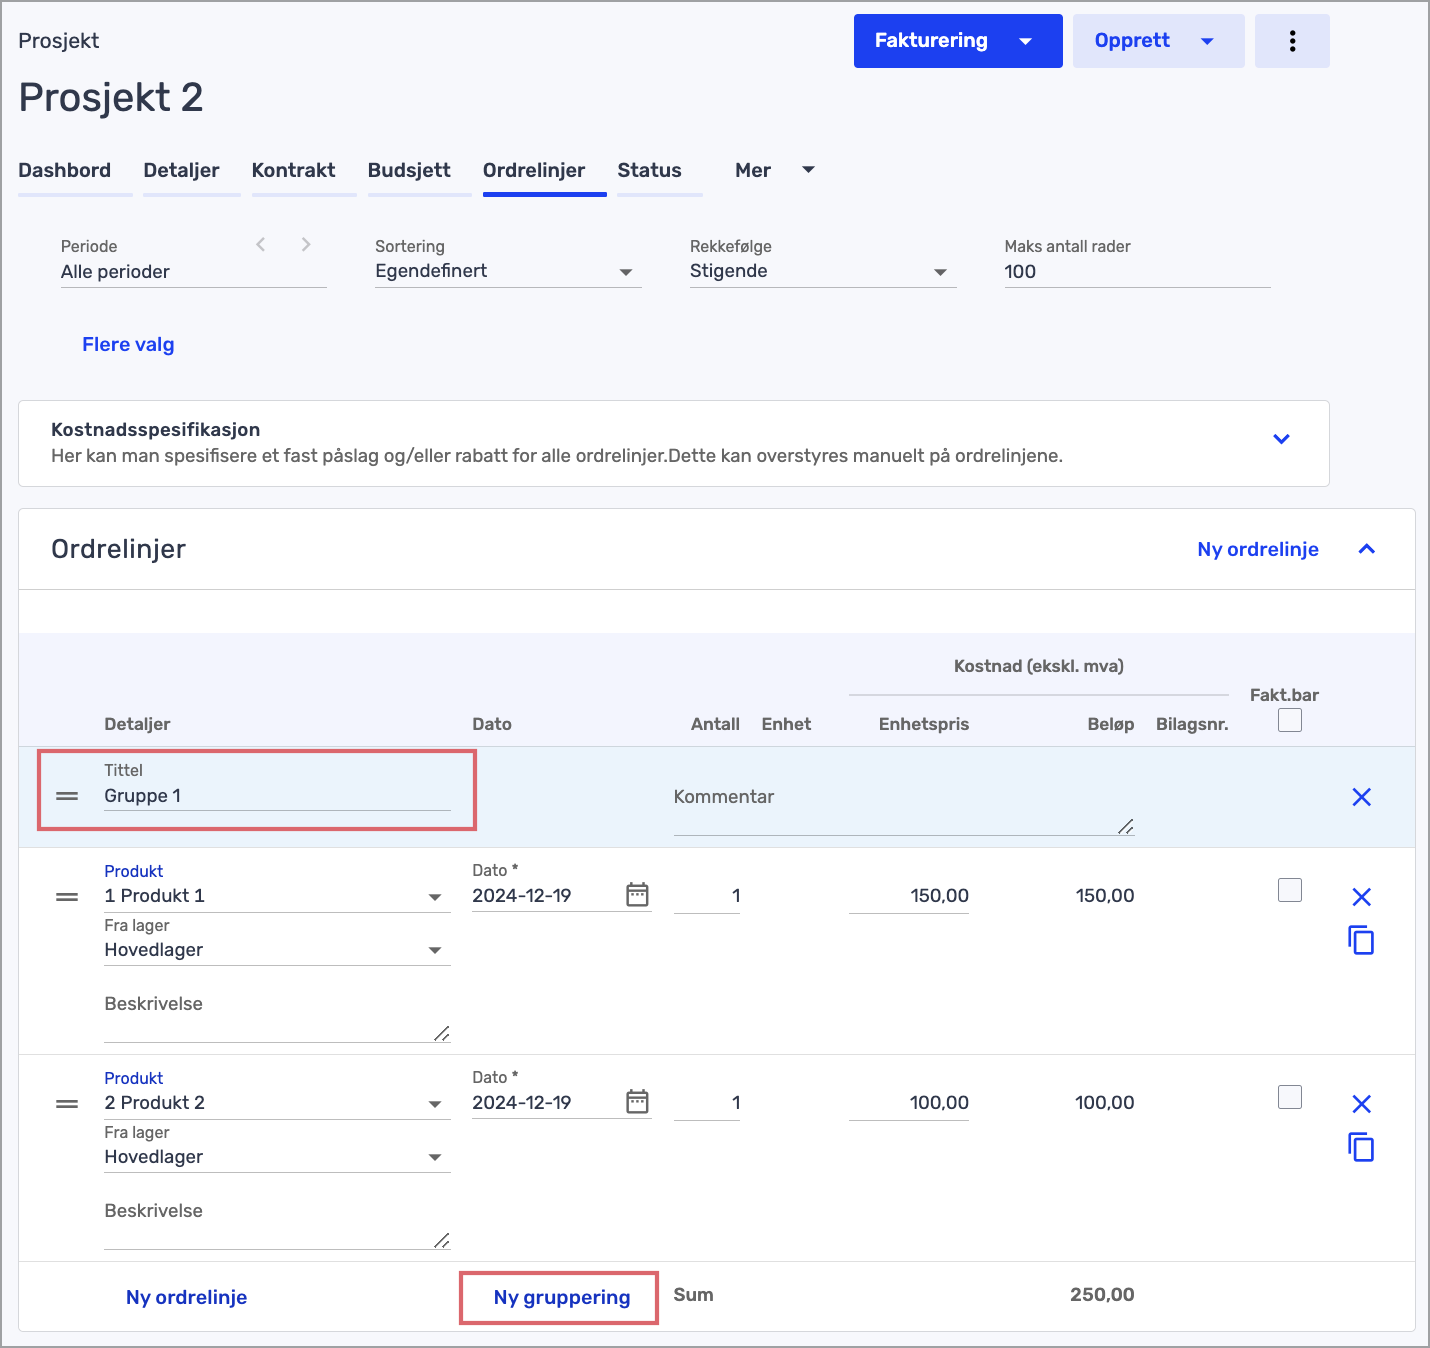The height and width of the screenshot is (1348, 1430).
Task: Click the Ny gruppering link
Action: (x=562, y=1297)
